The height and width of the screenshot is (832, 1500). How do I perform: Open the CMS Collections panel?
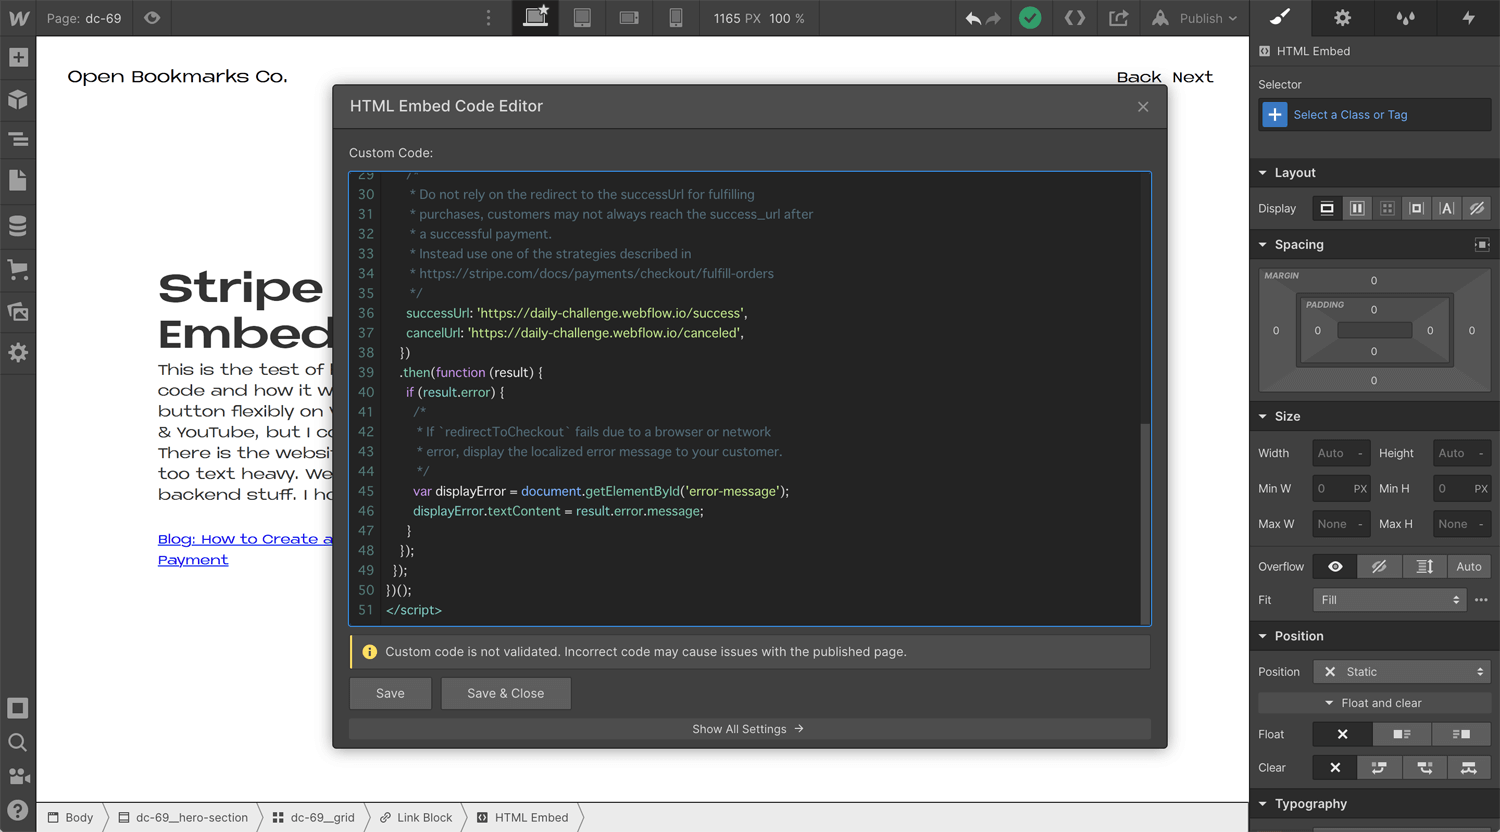click(18, 226)
